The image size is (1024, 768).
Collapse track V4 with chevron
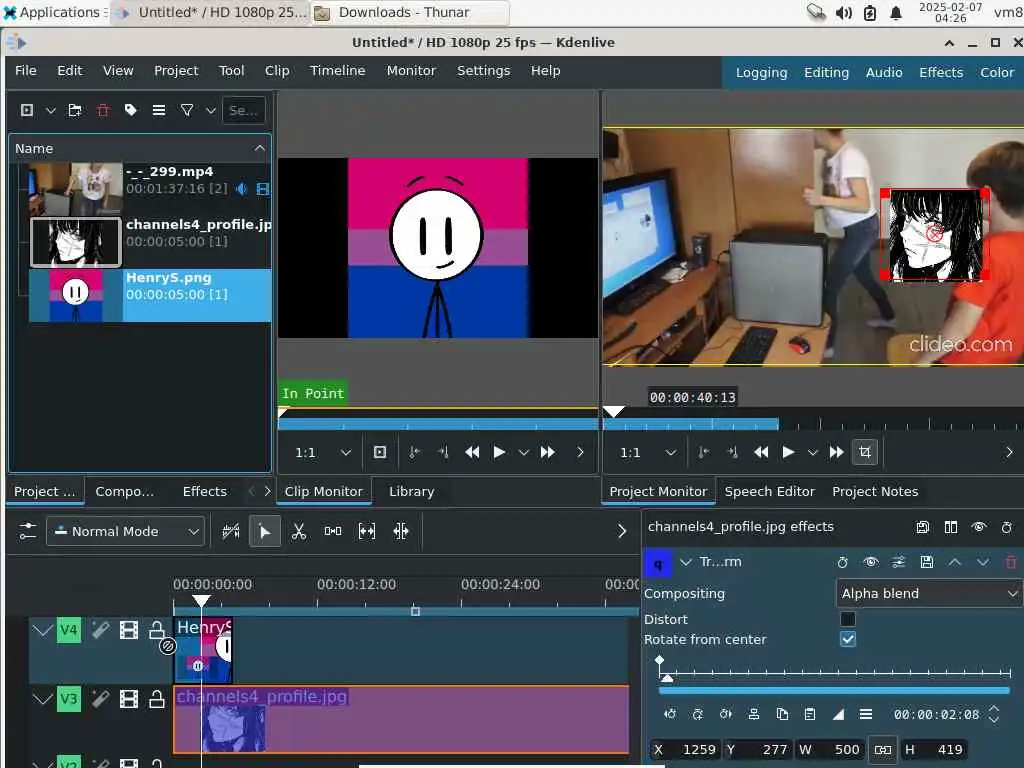click(x=42, y=630)
